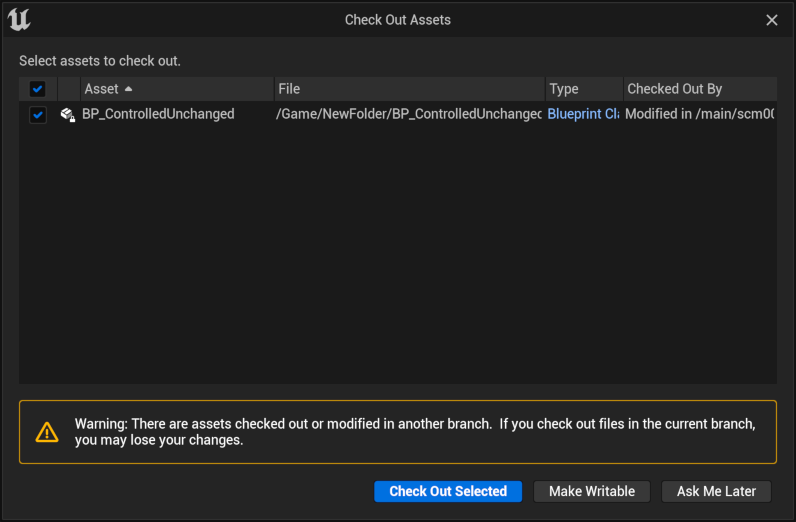Click the 'Select assets to check out.' text

pyautogui.click(x=100, y=61)
